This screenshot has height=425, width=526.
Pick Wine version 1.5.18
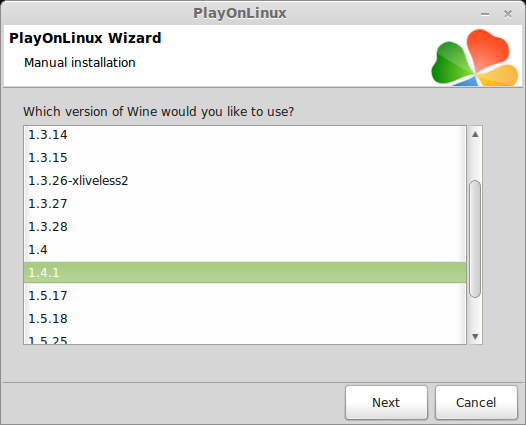[x=245, y=319]
